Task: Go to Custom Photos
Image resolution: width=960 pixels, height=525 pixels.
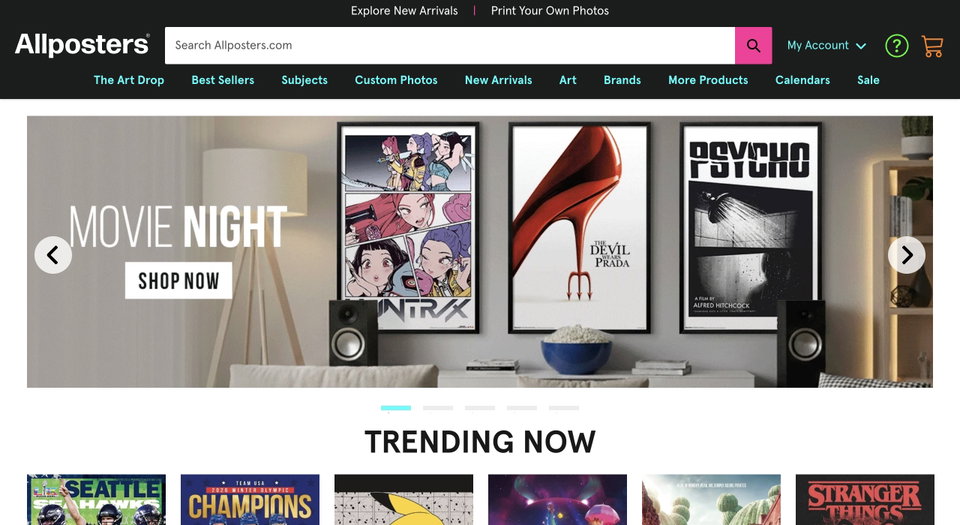Action: 396,80
